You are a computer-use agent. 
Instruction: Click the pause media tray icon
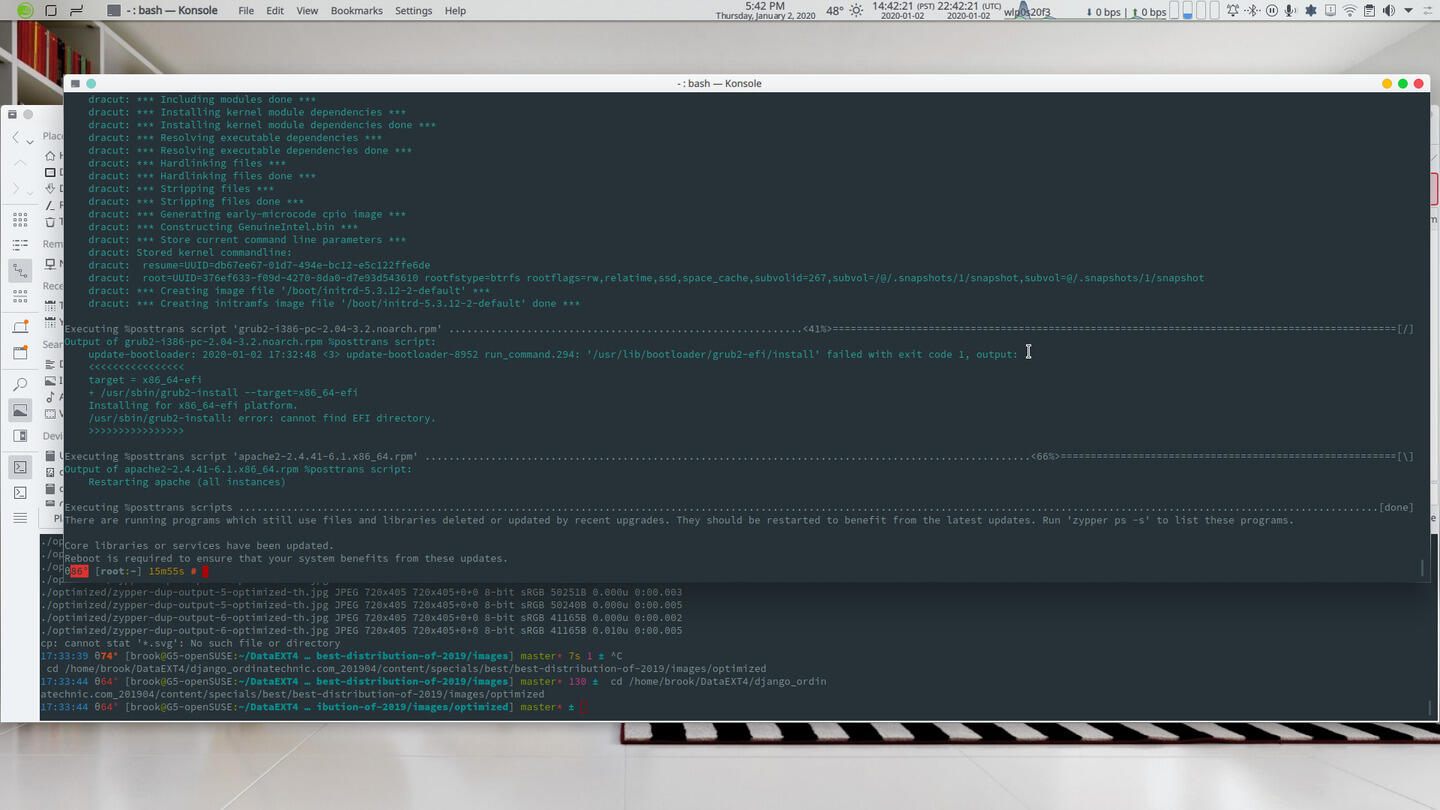(1272, 11)
